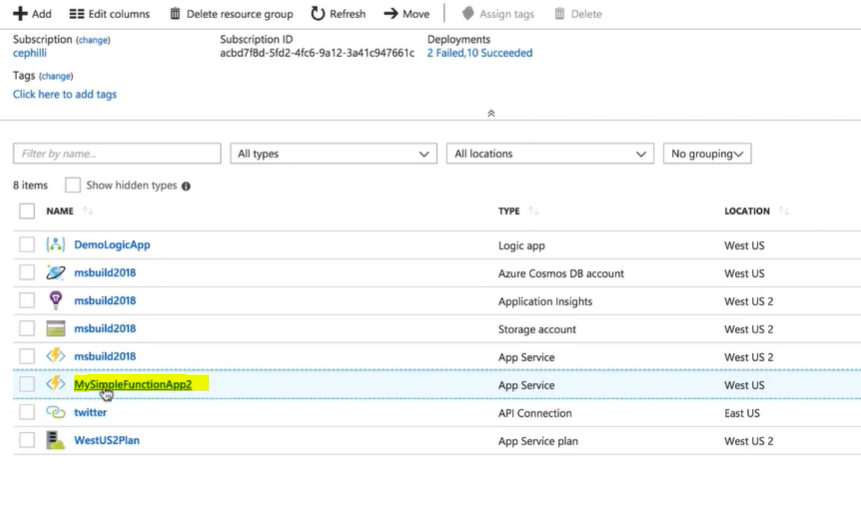
Task: Click the Cosmos DB planet icon
Action: (x=55, y=272)
